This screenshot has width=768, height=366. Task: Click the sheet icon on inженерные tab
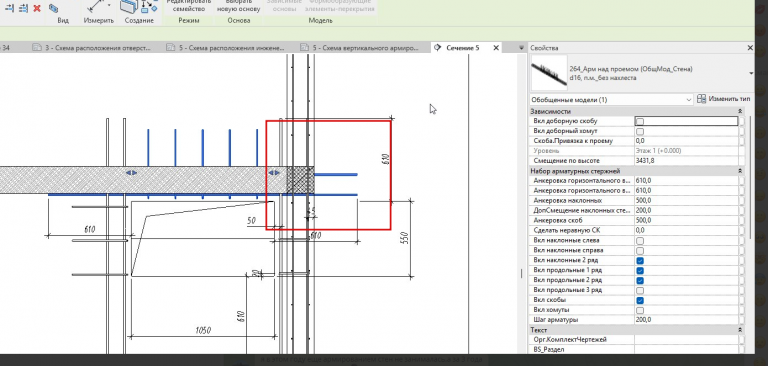(x=170, y=48)
